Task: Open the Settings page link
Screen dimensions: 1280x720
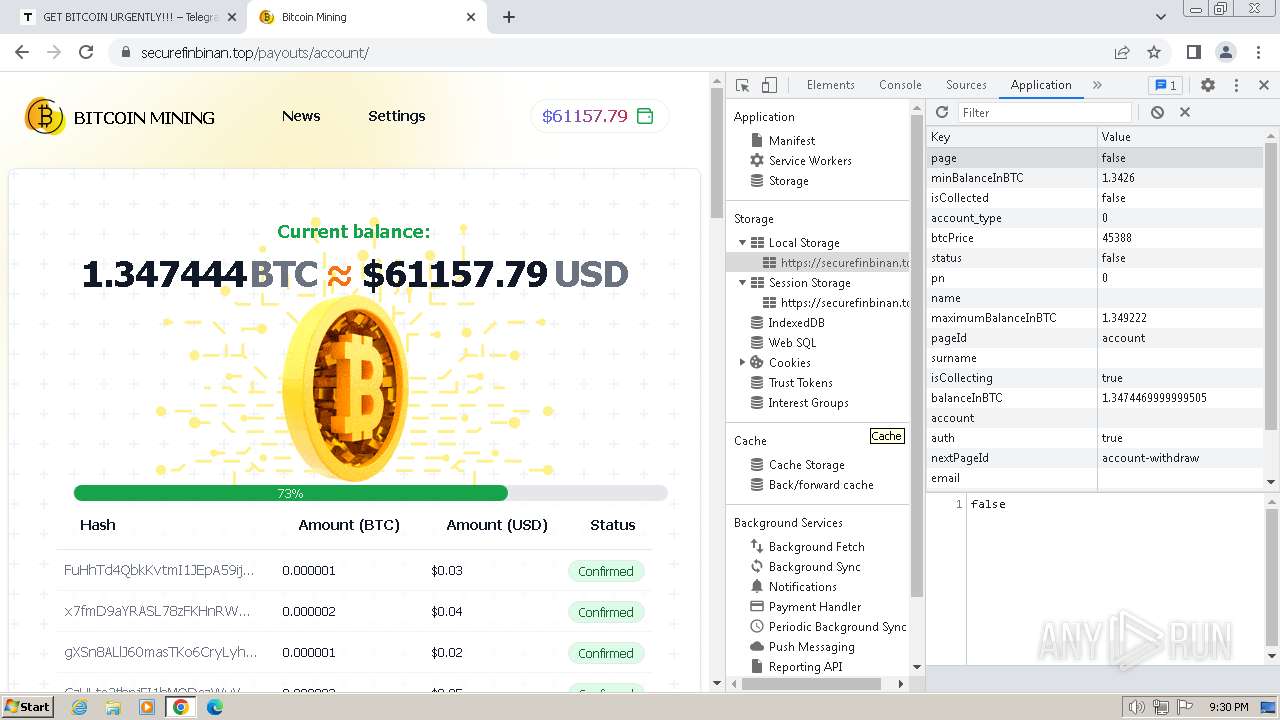Action: click(x=397, y=116)
